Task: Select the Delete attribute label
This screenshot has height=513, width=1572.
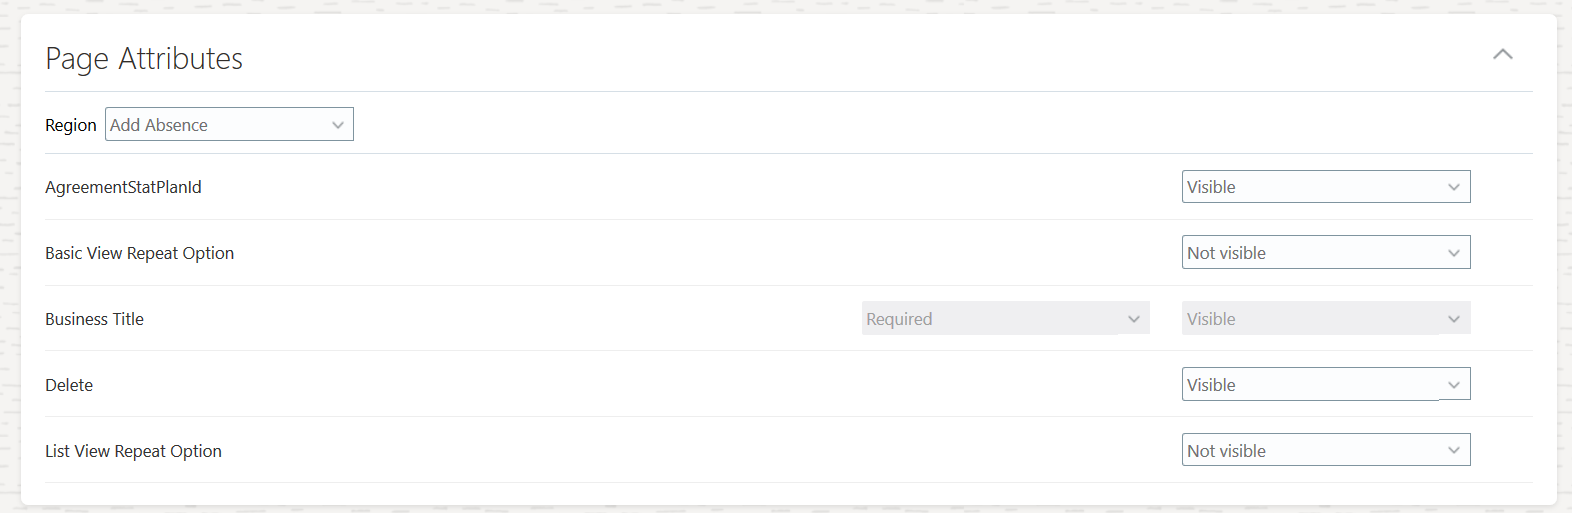Action: click(69, 385)
